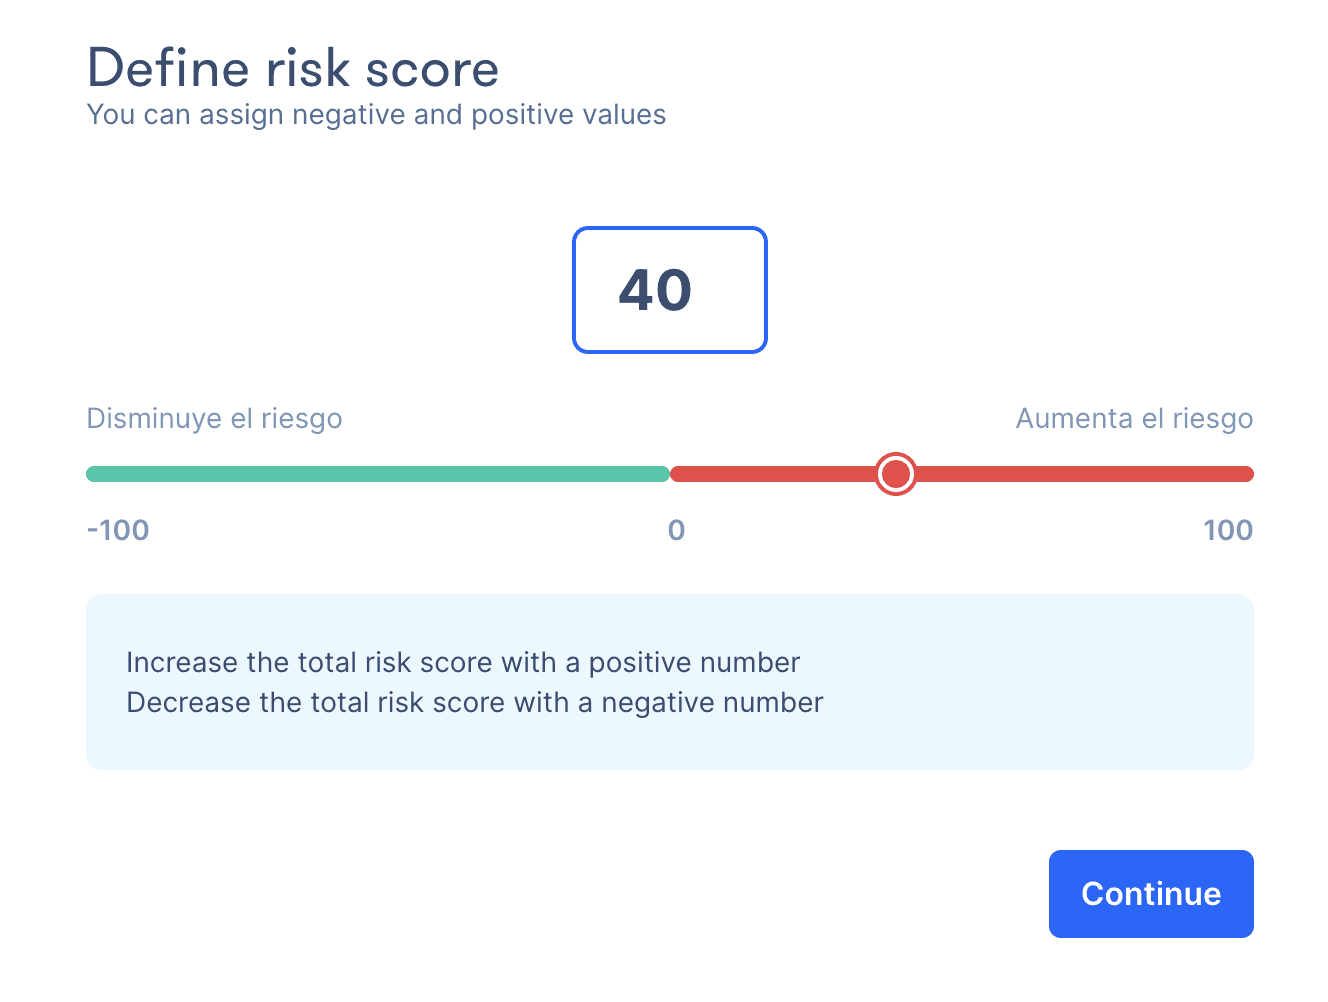Click the red portion of the slider track
Screen dimensions: 1328x1002
click(x=1050, y=473)
